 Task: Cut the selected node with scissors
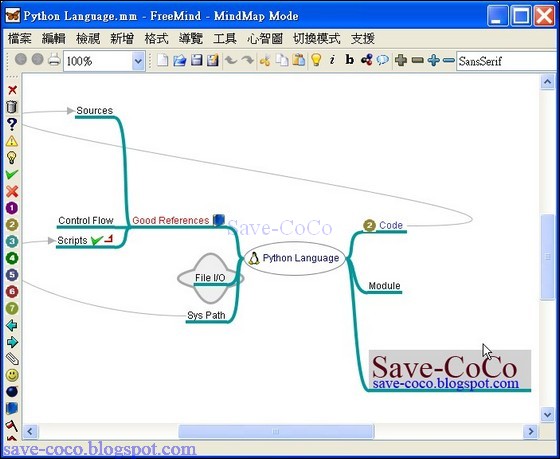click(x=265, y=60)
